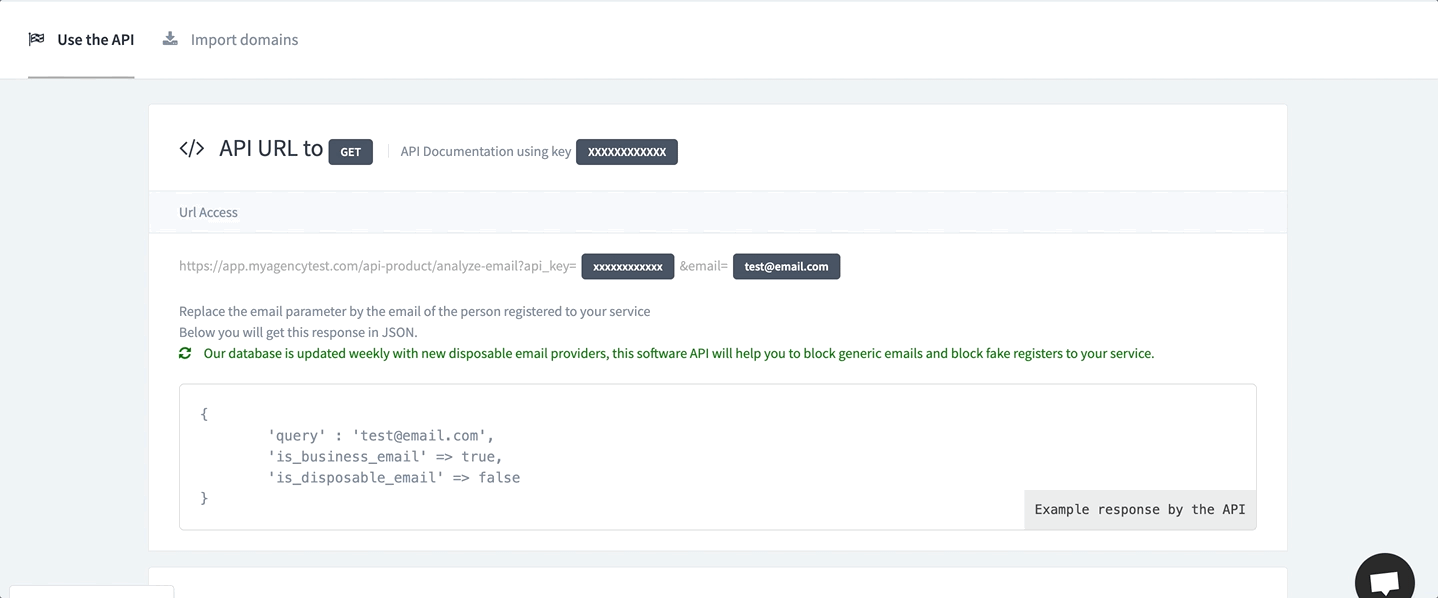This screenshot has width=1438, height=598.
Task: Click the flag icon beside Use the API
Action: pos(36,38)
